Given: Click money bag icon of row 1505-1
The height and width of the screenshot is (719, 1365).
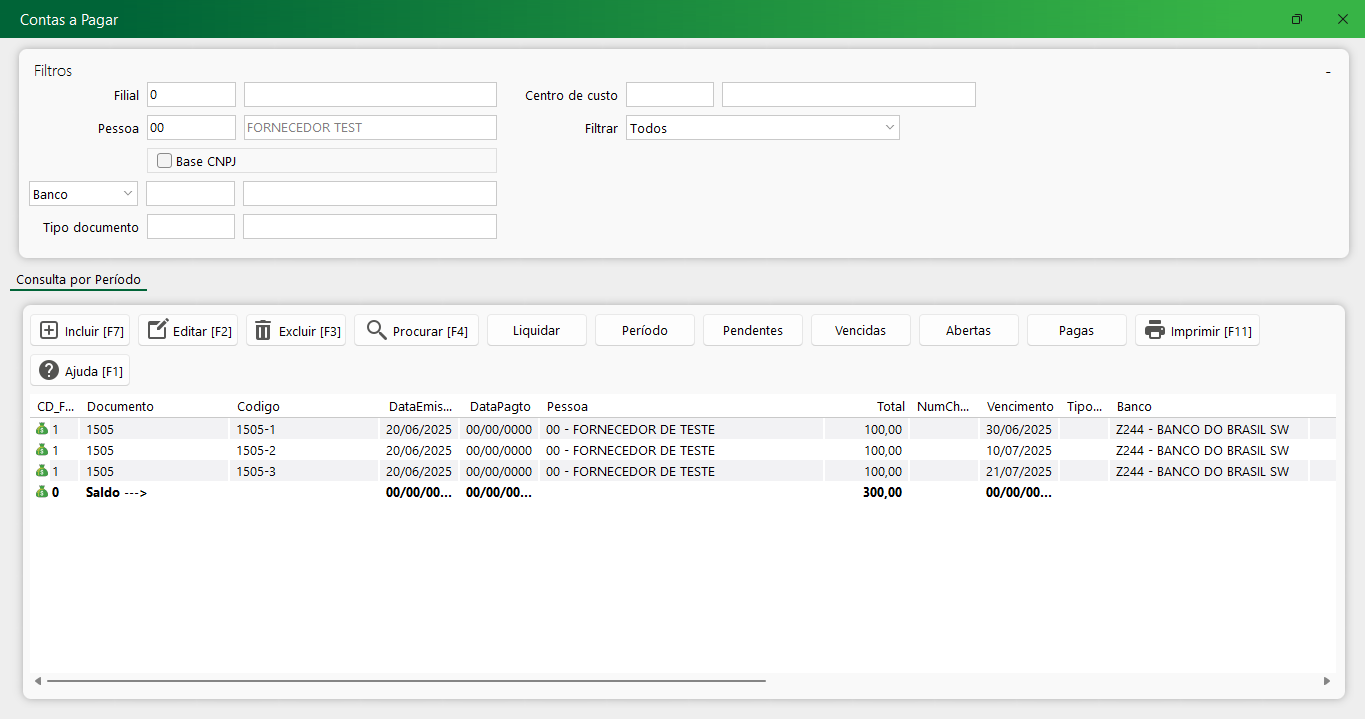Looking at the screenshot, I should tap(42, 429).
